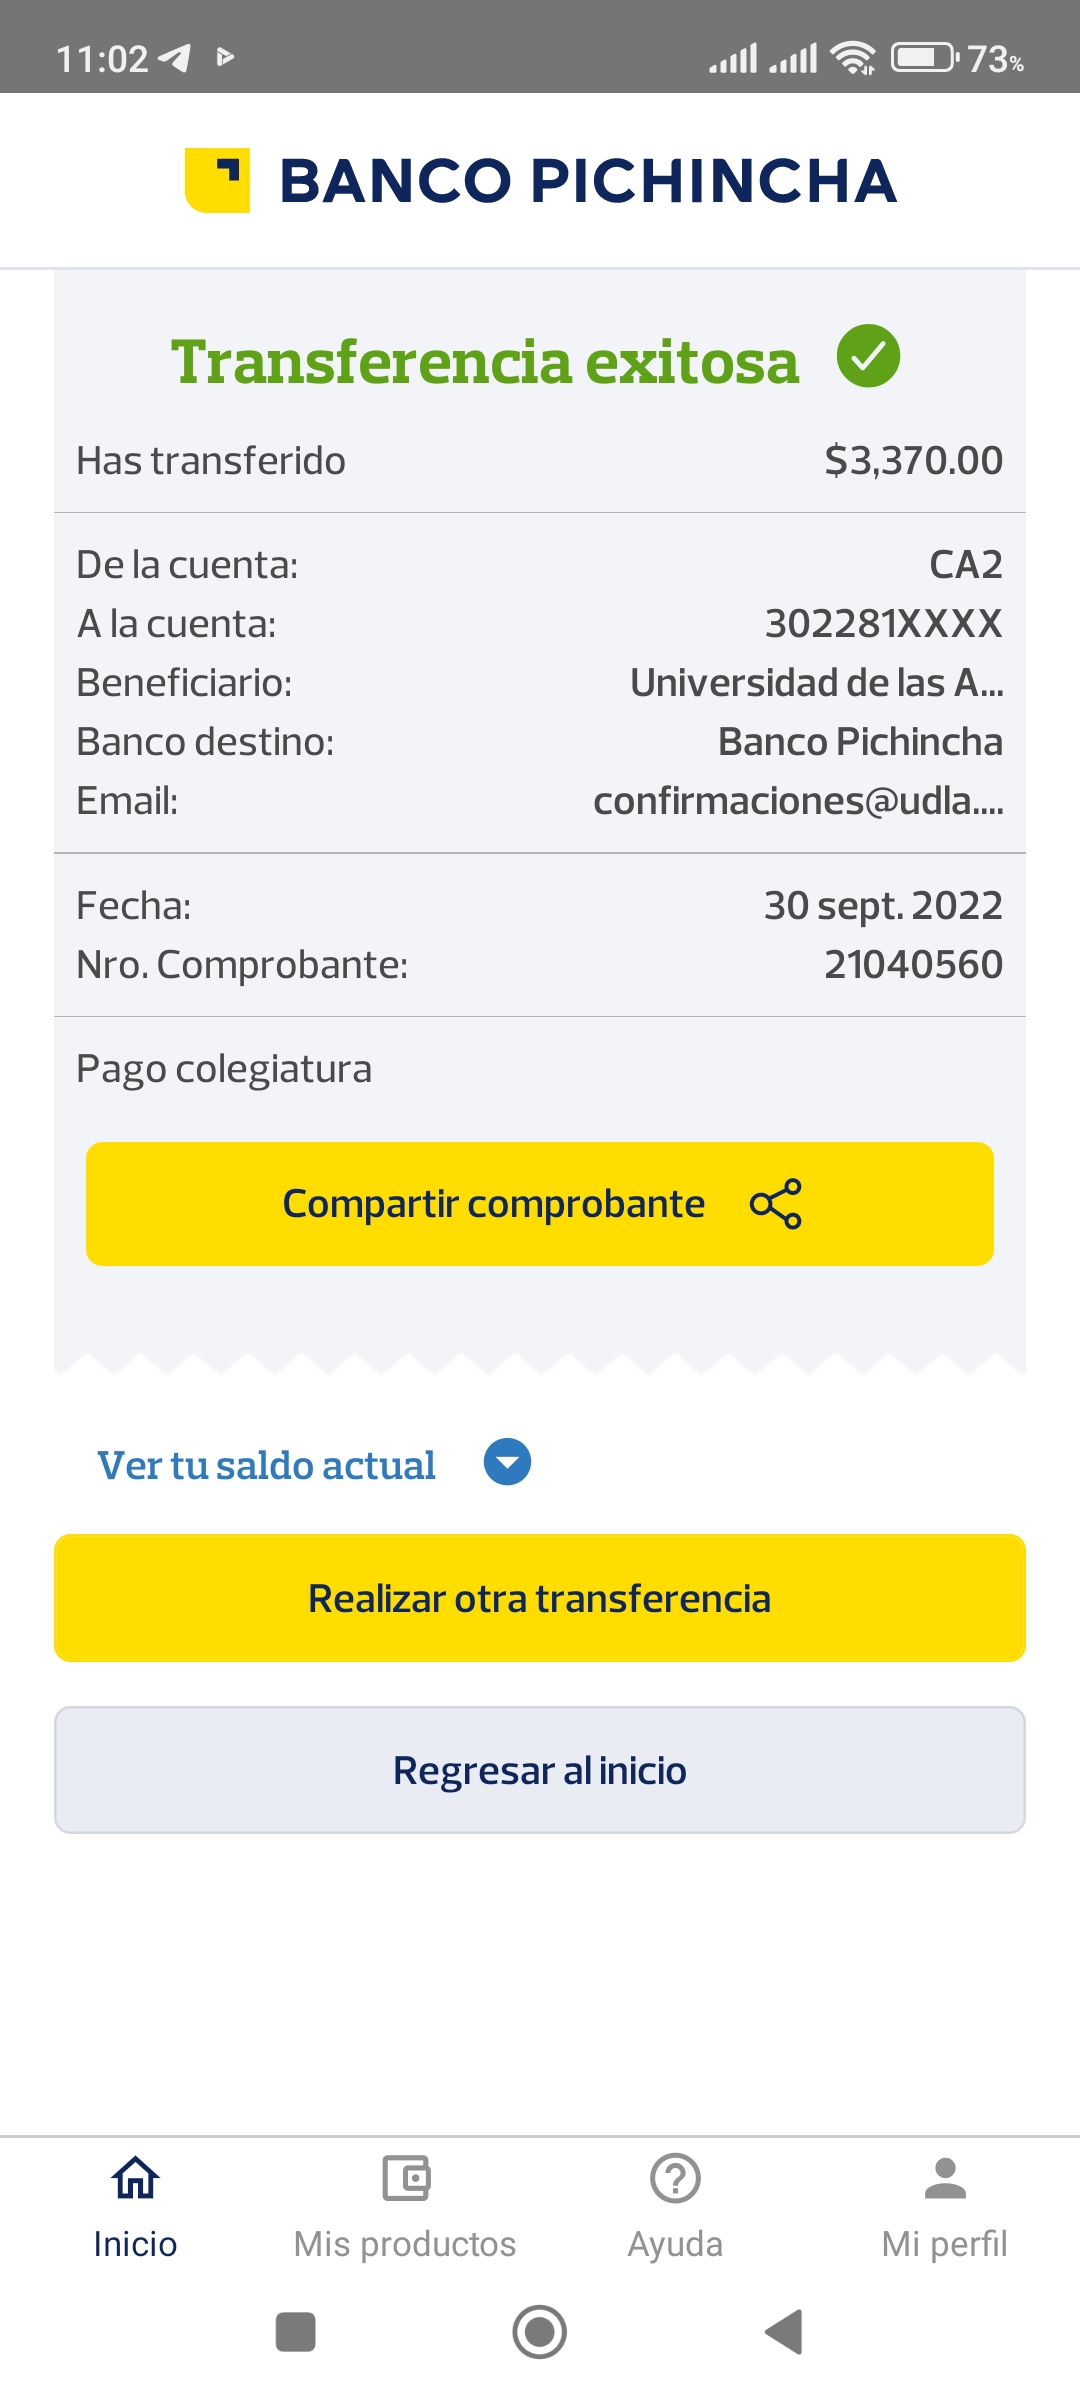Click Realizar otra transferencia button
This screenshot has height=2400, width=1080.
point(540,1598)
